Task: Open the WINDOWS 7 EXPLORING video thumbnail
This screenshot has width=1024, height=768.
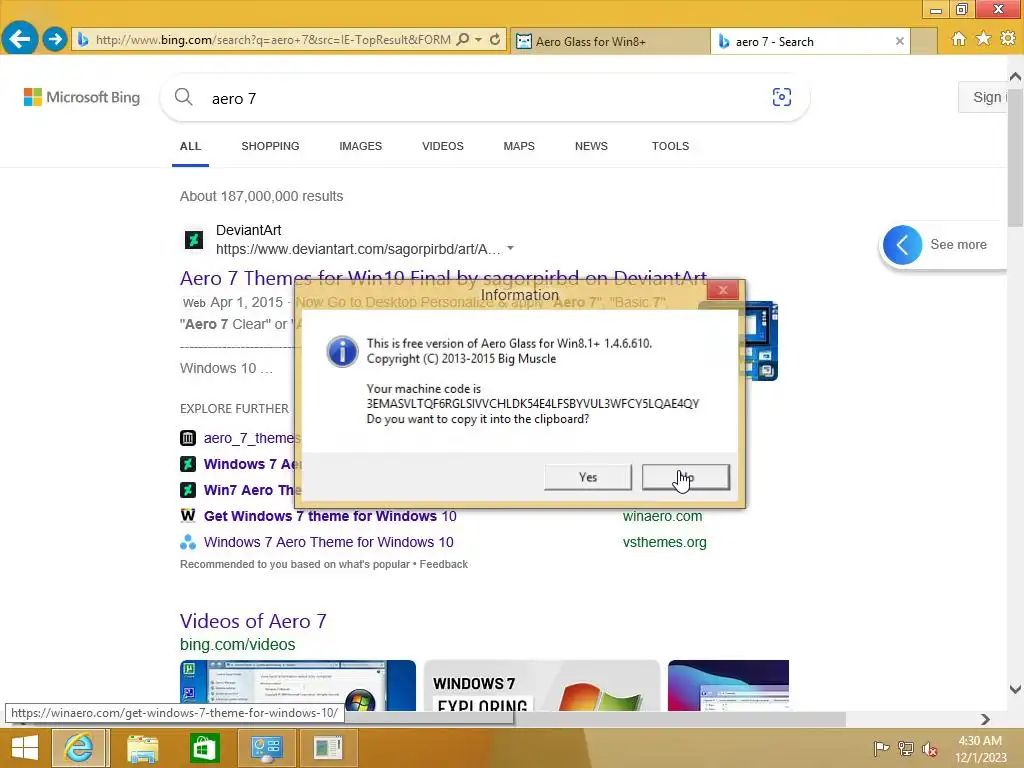Action: [542, 685]
